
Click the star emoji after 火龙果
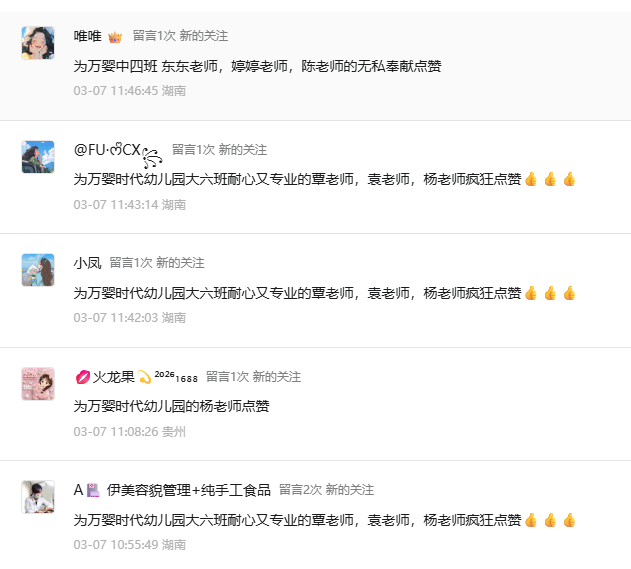(145, 377)
